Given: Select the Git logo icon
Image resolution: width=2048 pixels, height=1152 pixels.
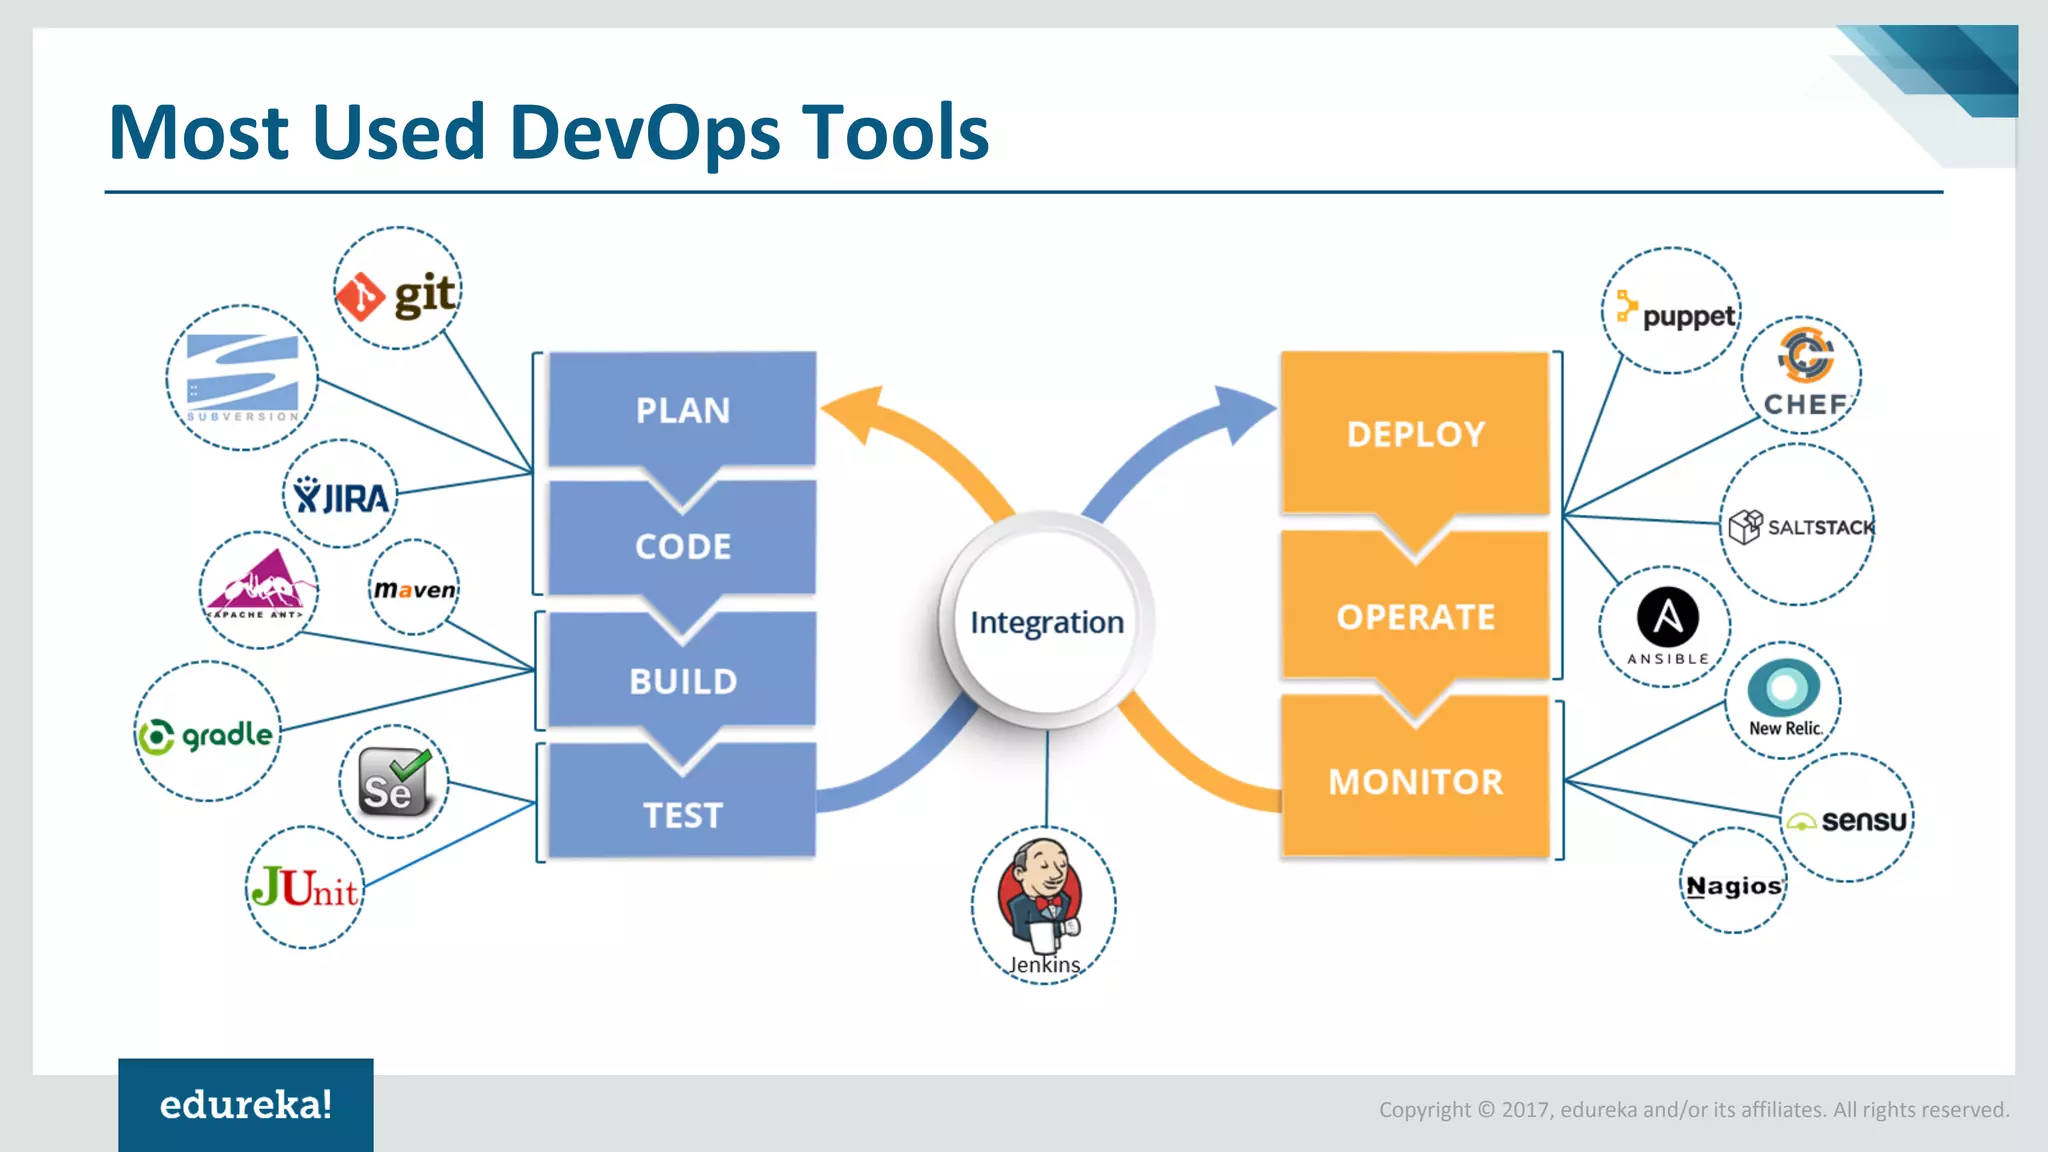Looking at the screenshot, I should pyautogui.click(x=397, y=290).
